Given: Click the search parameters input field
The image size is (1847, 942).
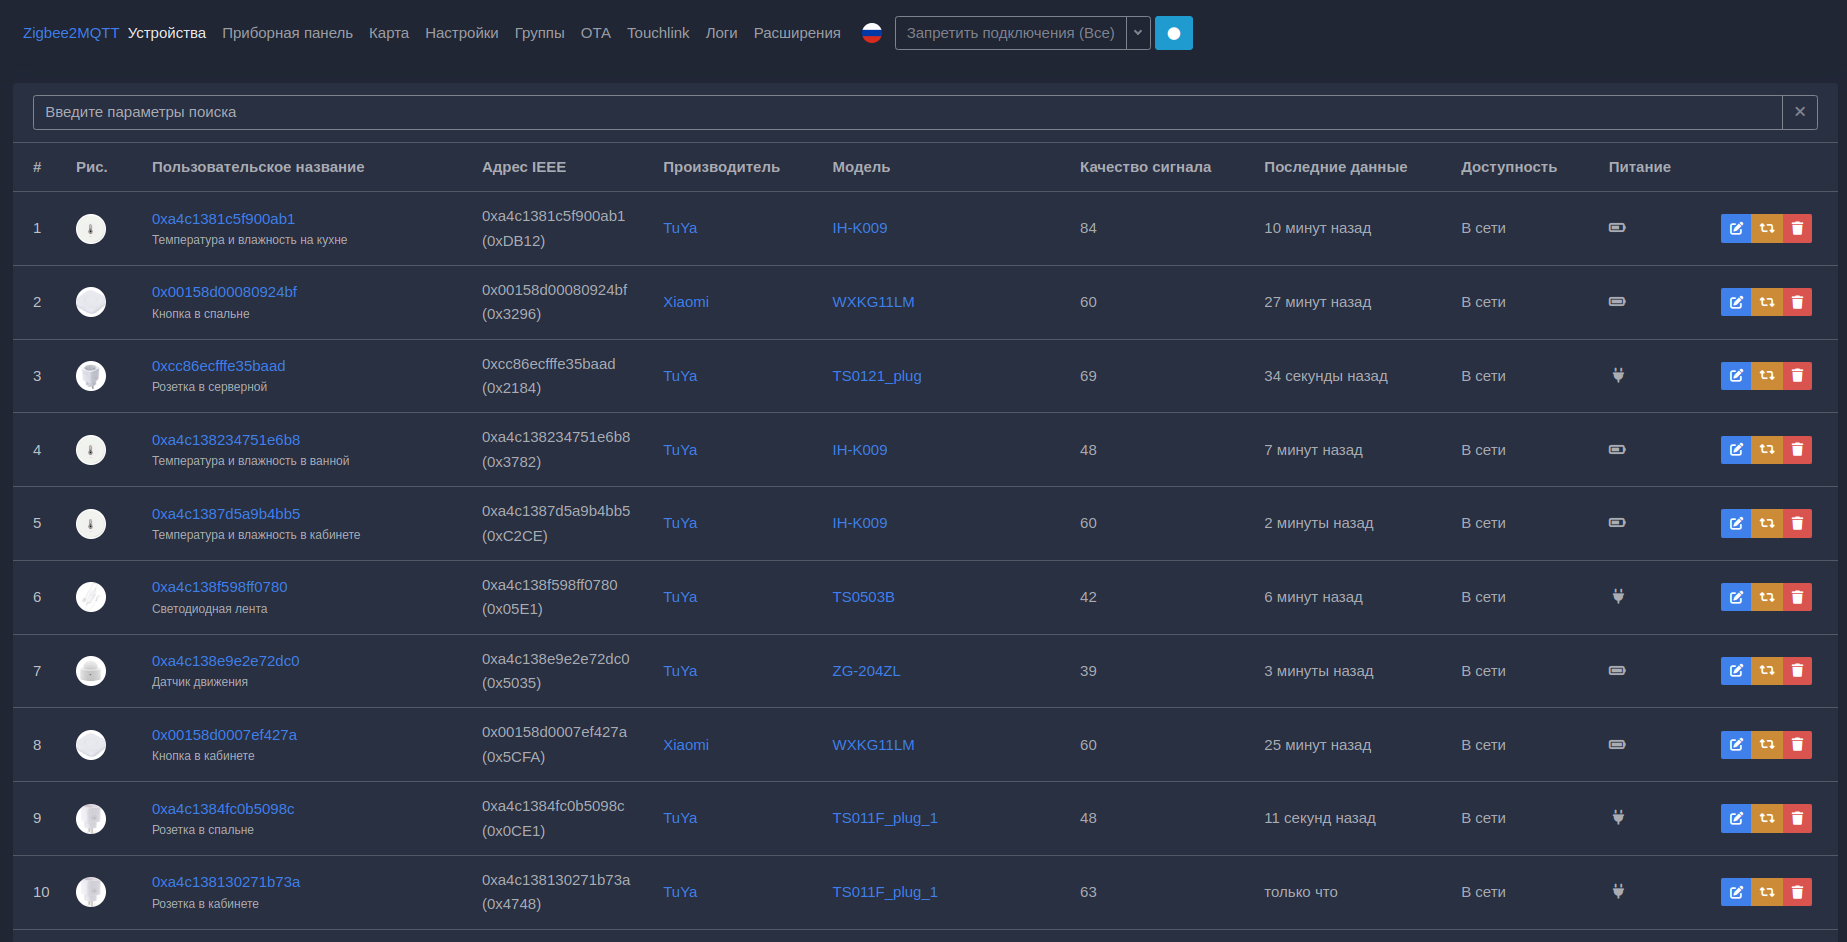Looking at the screenshot, I should 908,112.
